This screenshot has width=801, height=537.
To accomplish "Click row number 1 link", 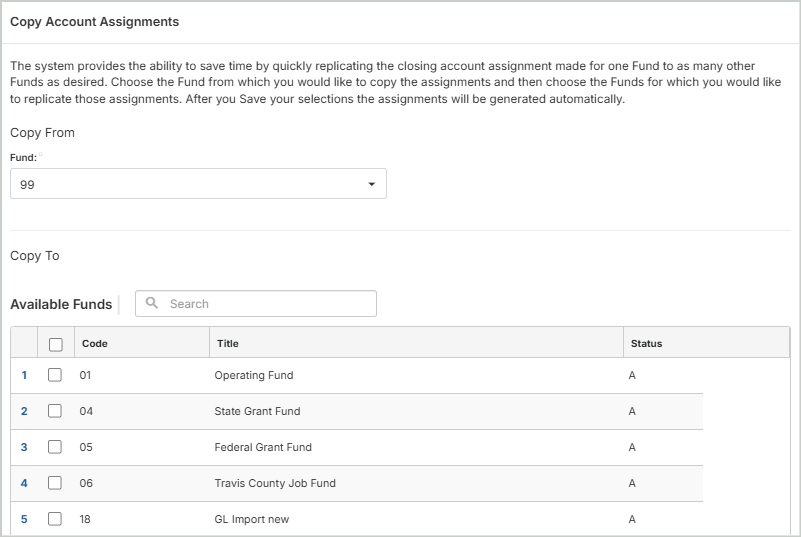I will 24,375.
